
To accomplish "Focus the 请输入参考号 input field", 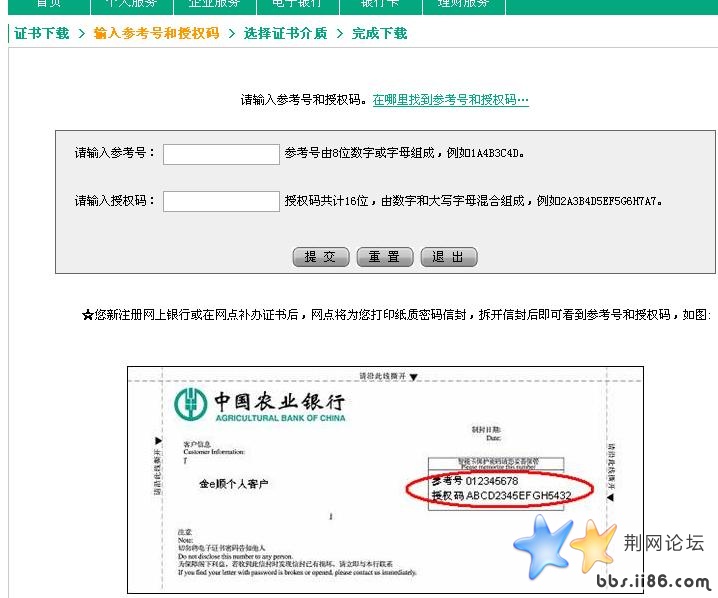I will [221, 154].
